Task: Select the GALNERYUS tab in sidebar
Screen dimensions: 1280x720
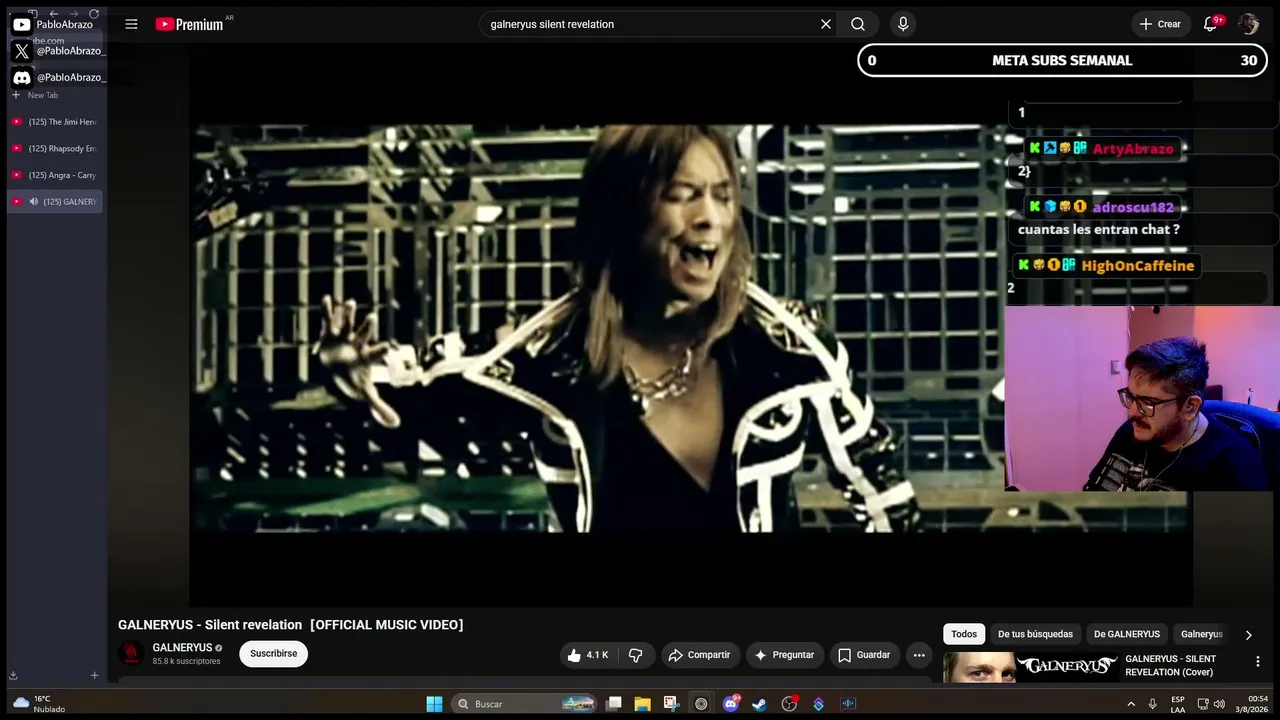Action: [x=56, y=202]
